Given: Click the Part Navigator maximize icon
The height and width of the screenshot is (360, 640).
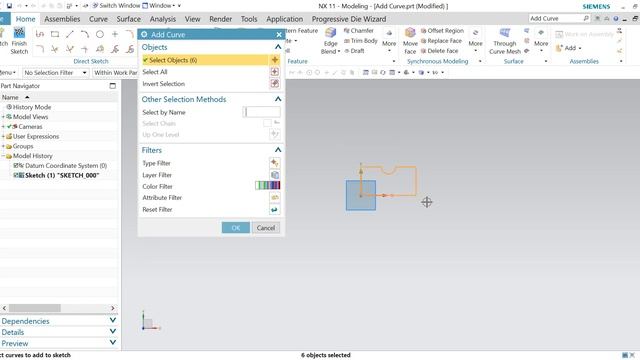Looking at the screenshot, I should point(113,86).
